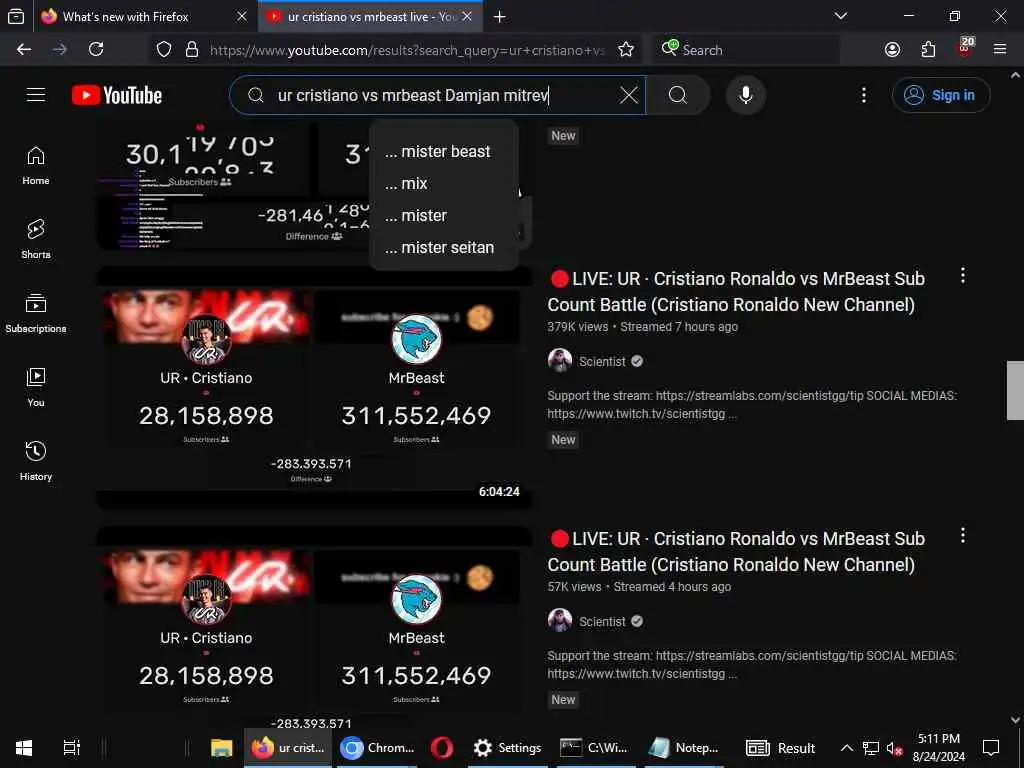Open the Firefox View tab icon
The image size is (1024, 768).
[16, 17]
